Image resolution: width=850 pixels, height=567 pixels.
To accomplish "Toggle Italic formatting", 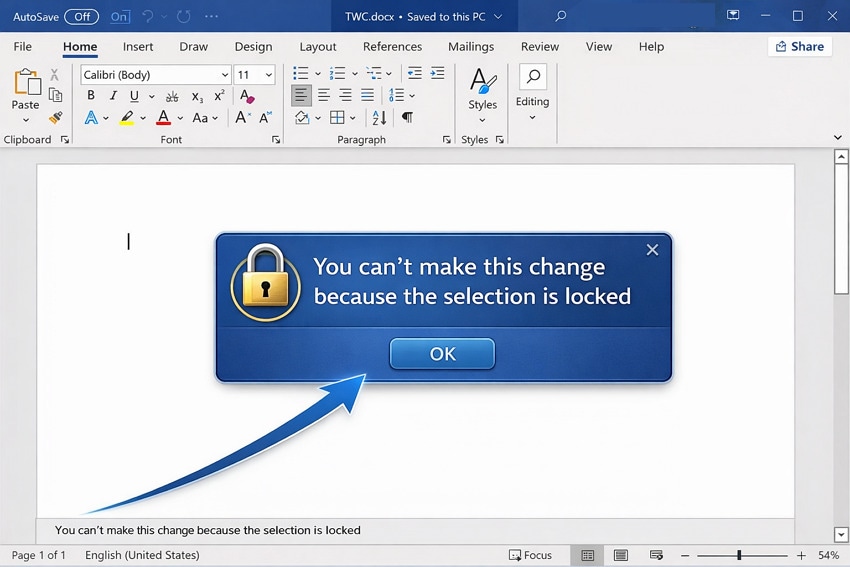I will 113,95.
